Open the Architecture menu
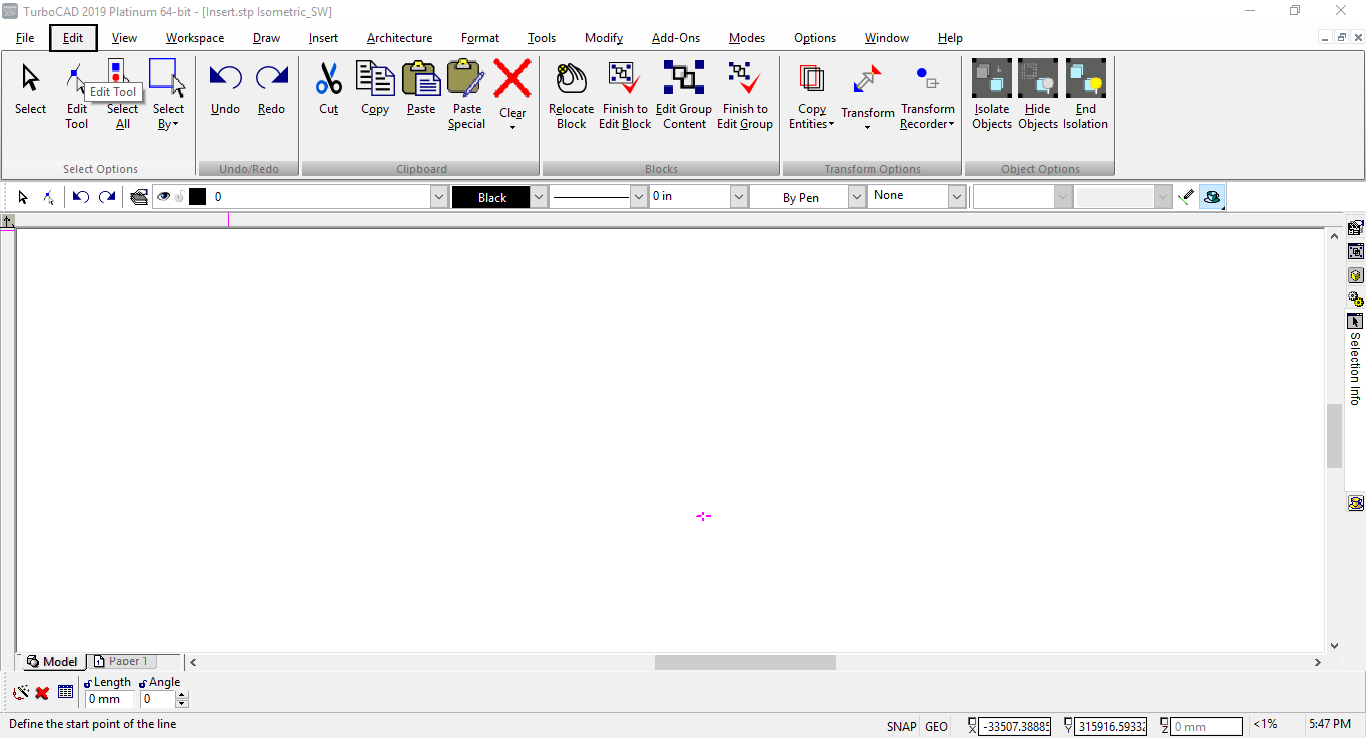Image resolution: width=1366 pixels, height=738 pixels. click(x=399, y=38)
